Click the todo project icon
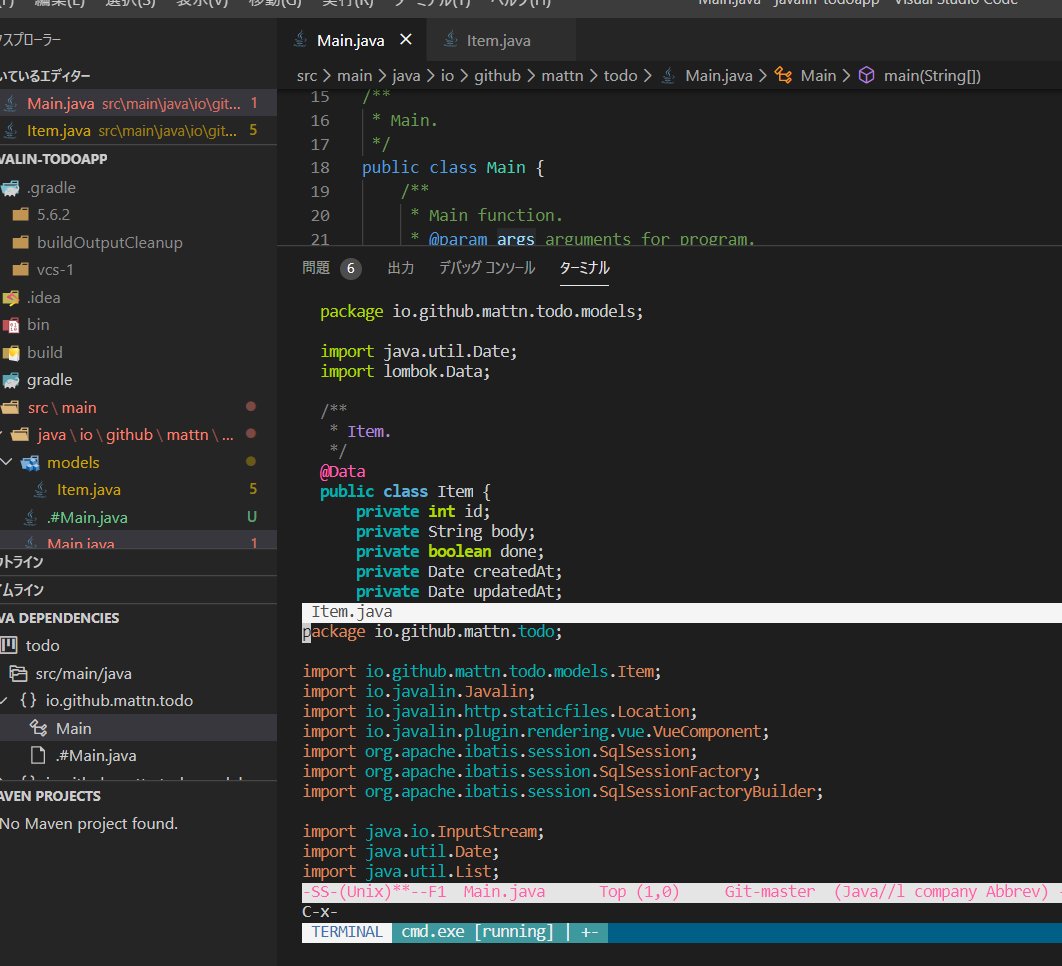Screen dimensions: 1062x966 pyautogui.click(x=9, y=646)
